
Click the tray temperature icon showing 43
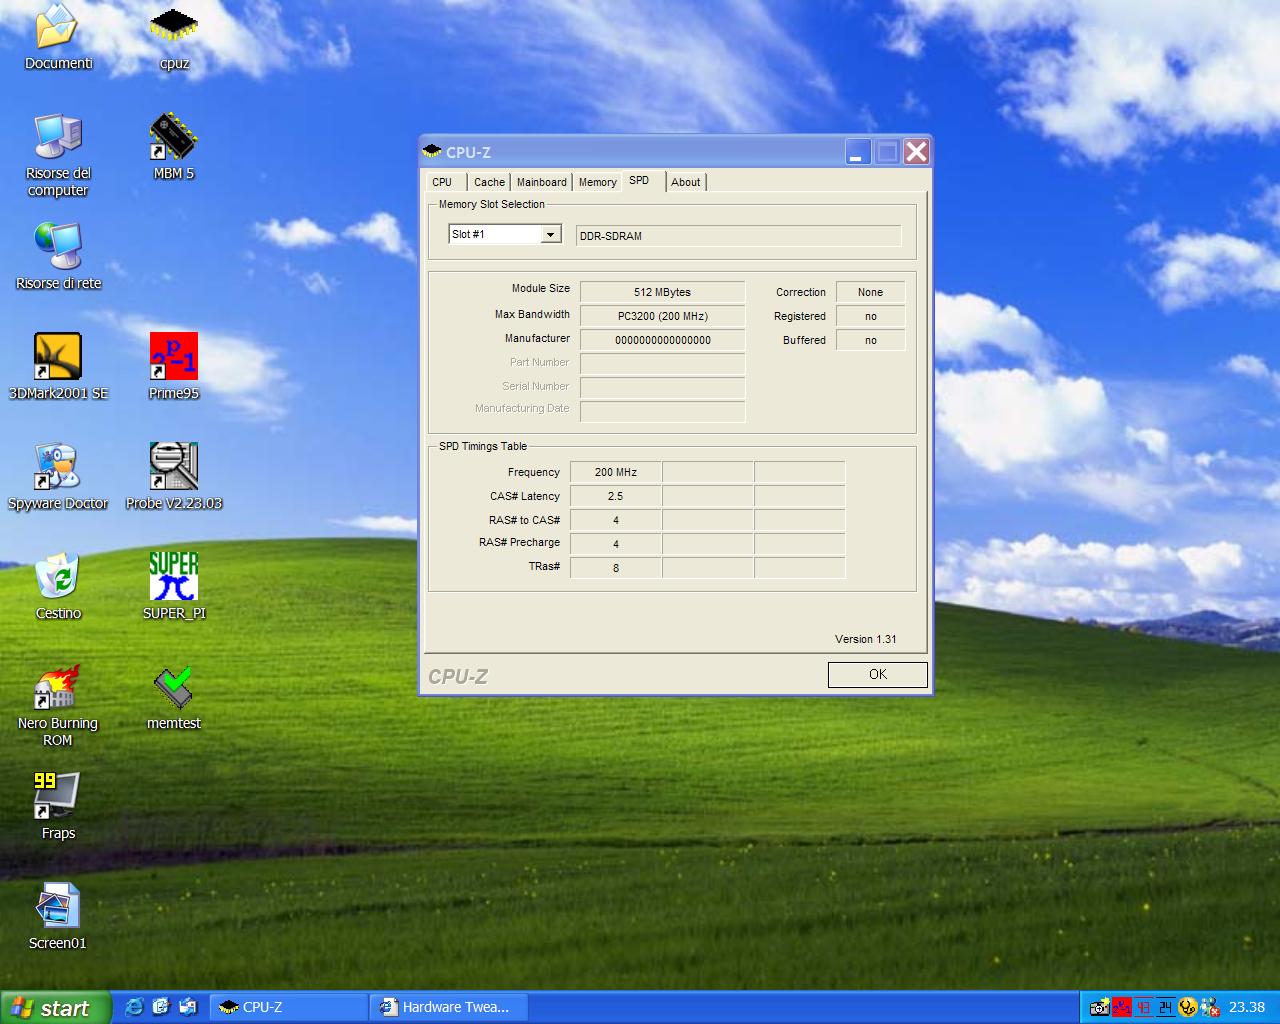pos(1144,1007)
